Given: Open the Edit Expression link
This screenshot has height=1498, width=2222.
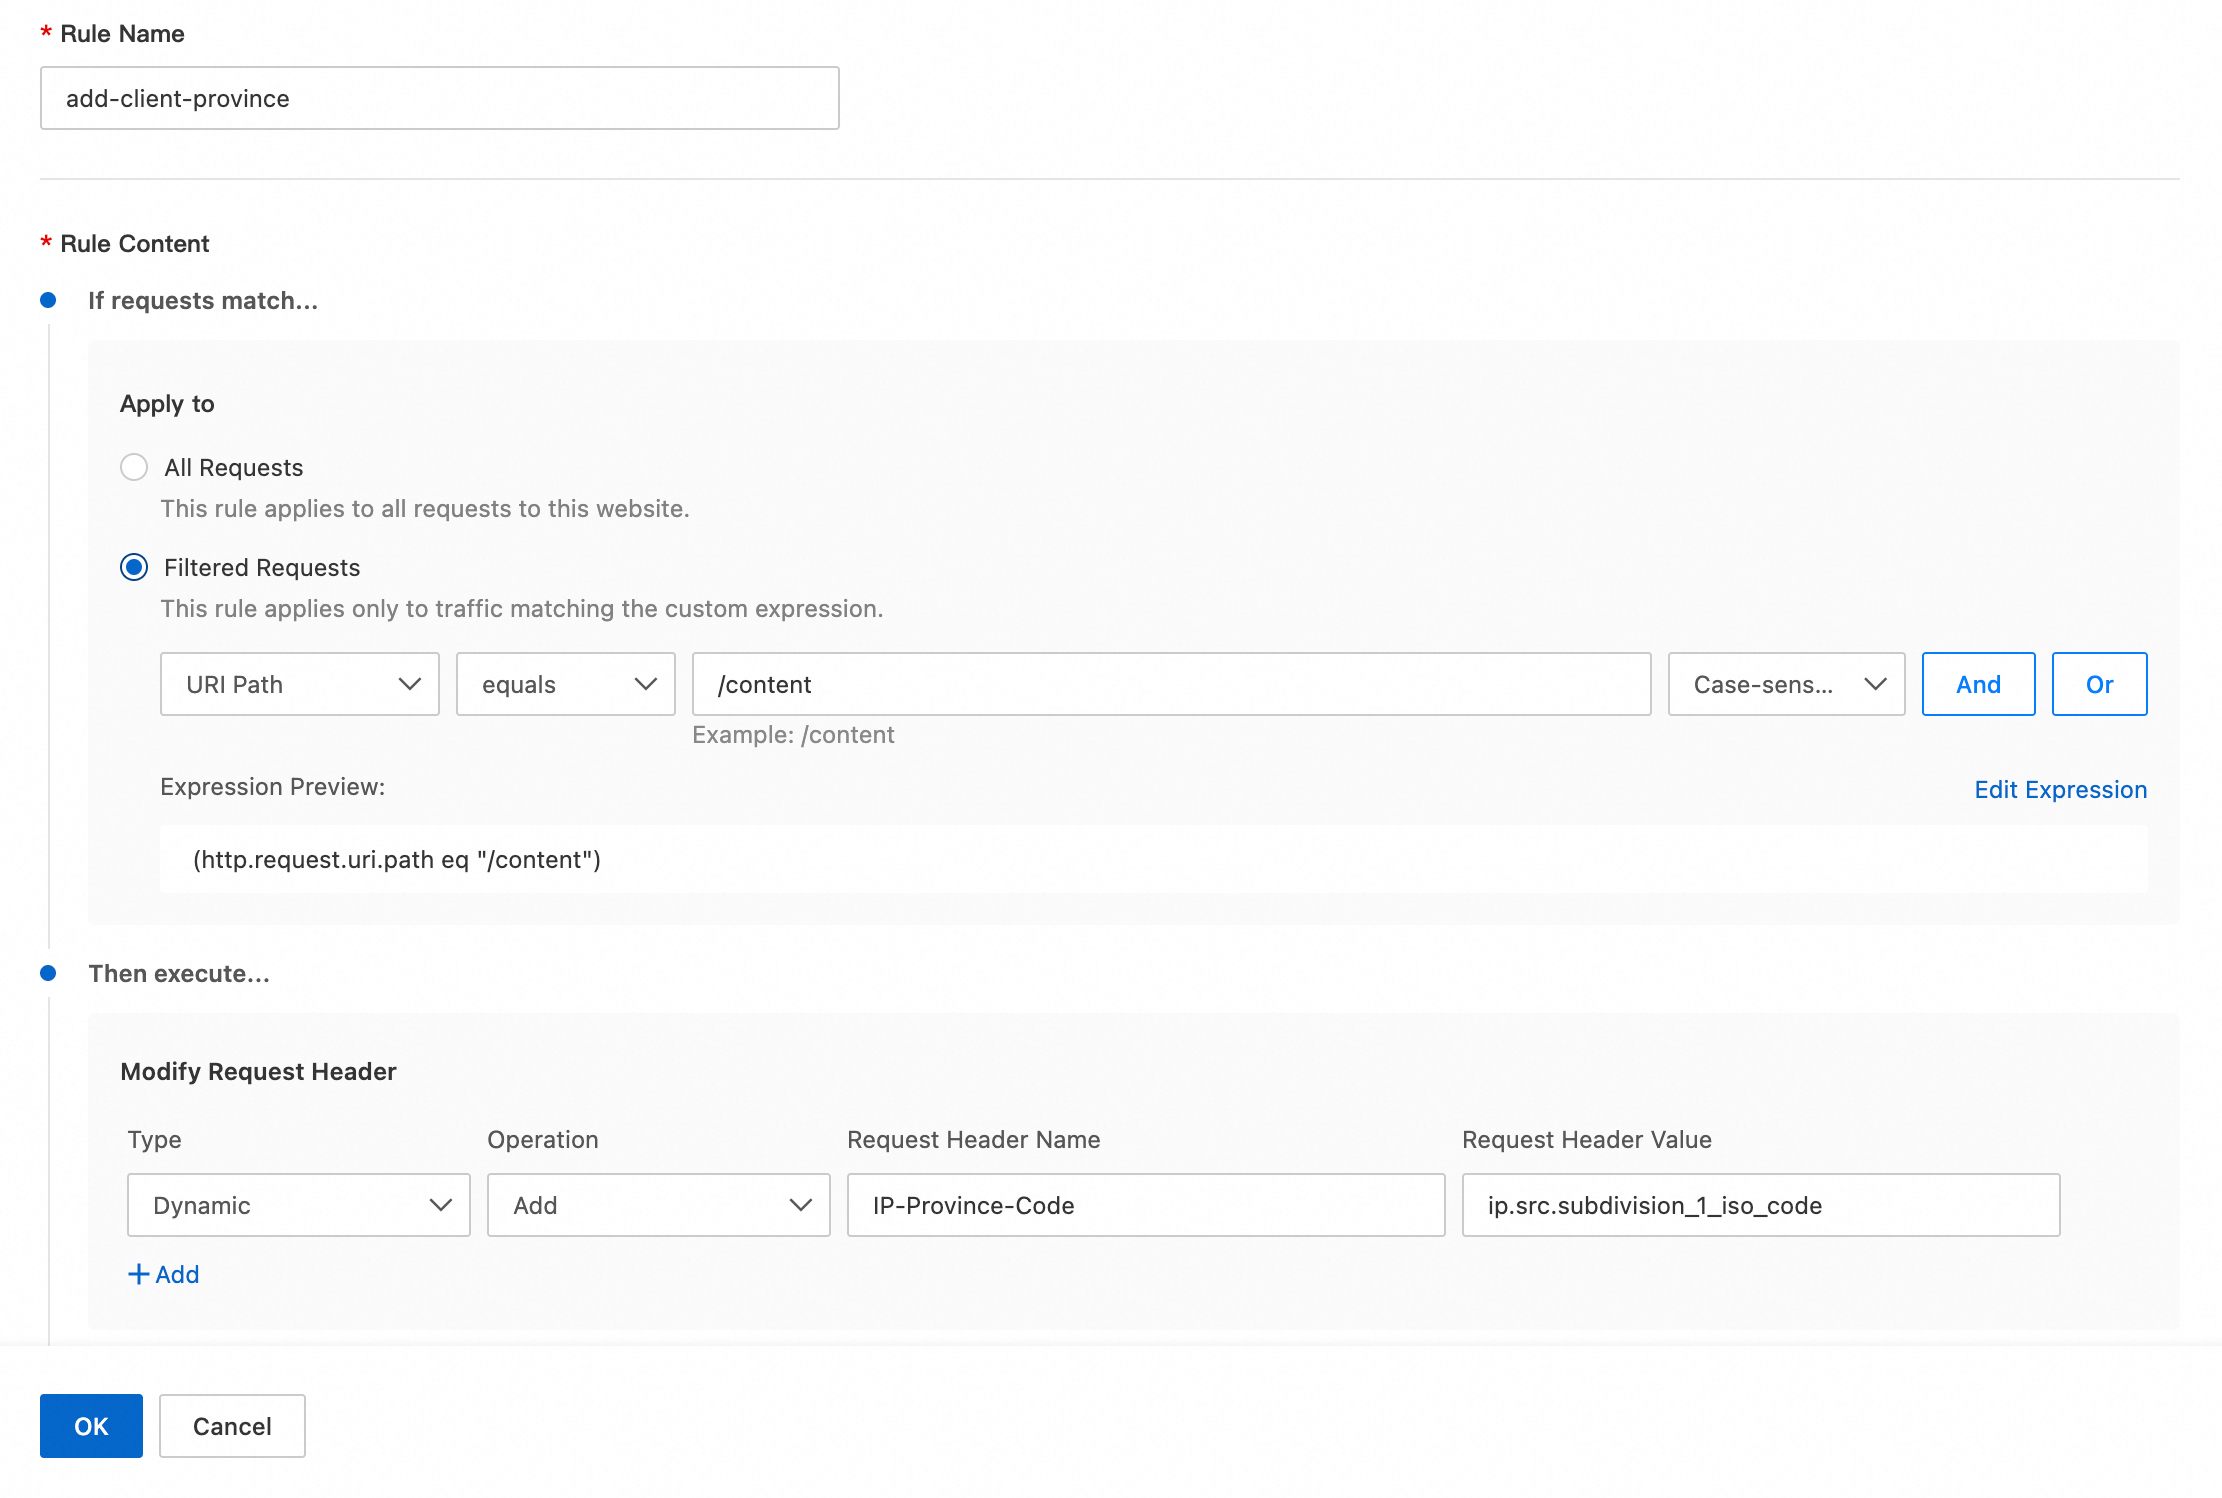Looking at the screenshot, I should [x=2060, y=790].
